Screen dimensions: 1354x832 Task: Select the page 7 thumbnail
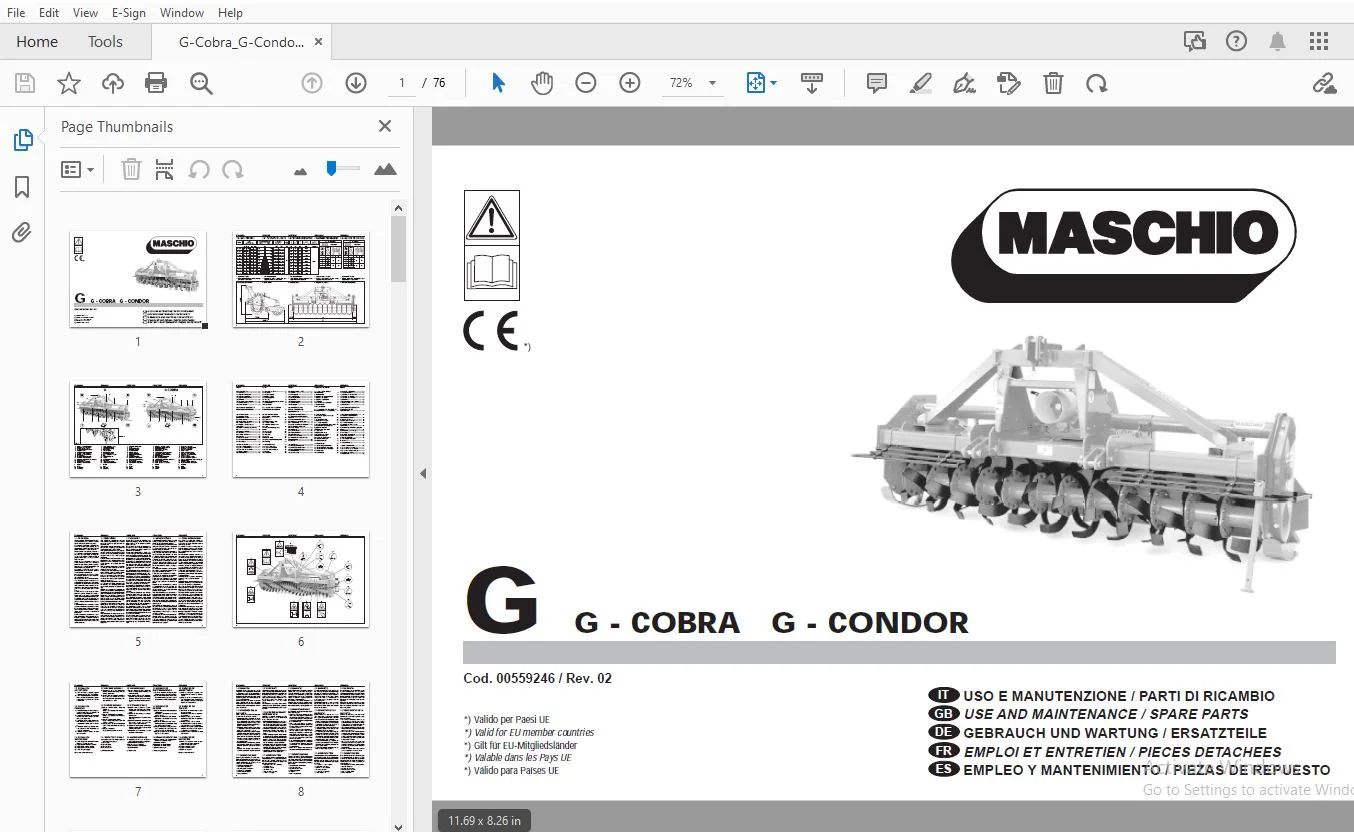click(x=138, y=729)
